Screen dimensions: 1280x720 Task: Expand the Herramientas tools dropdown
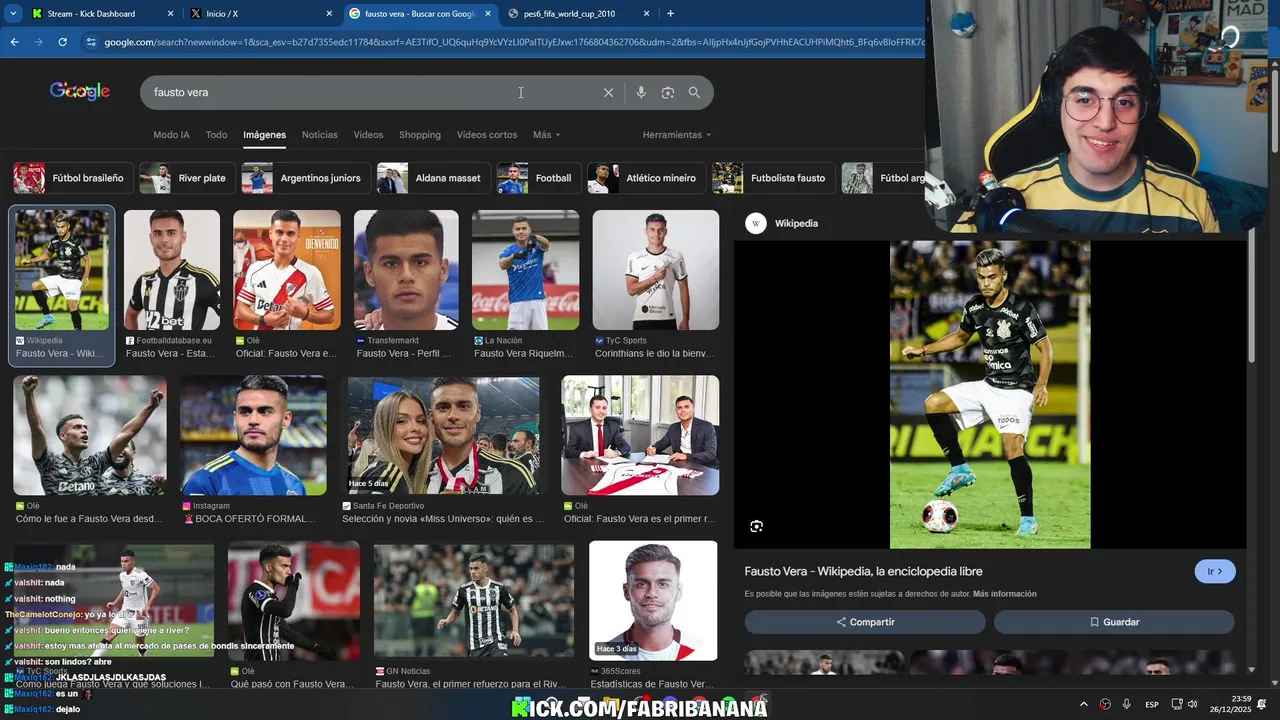(677, 135)
